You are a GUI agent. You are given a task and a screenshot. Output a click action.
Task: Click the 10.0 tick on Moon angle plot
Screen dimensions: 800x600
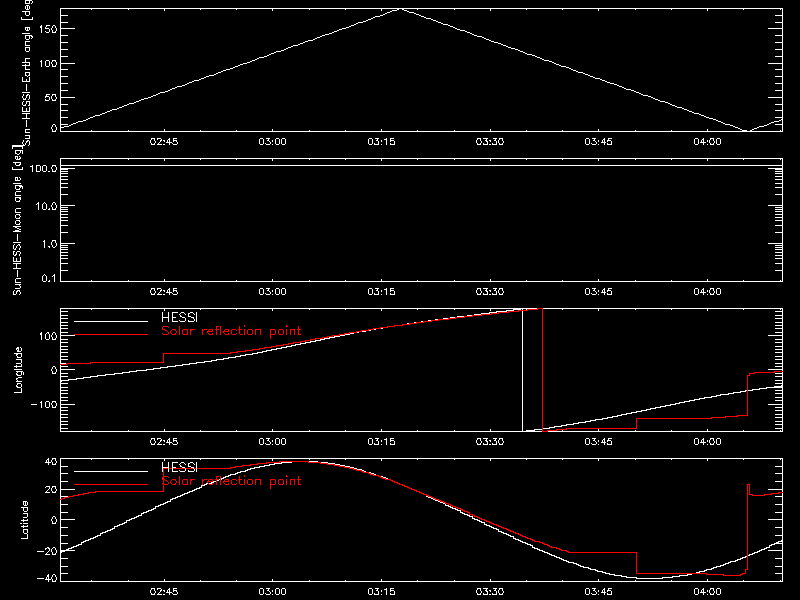[x=46, y=207]
